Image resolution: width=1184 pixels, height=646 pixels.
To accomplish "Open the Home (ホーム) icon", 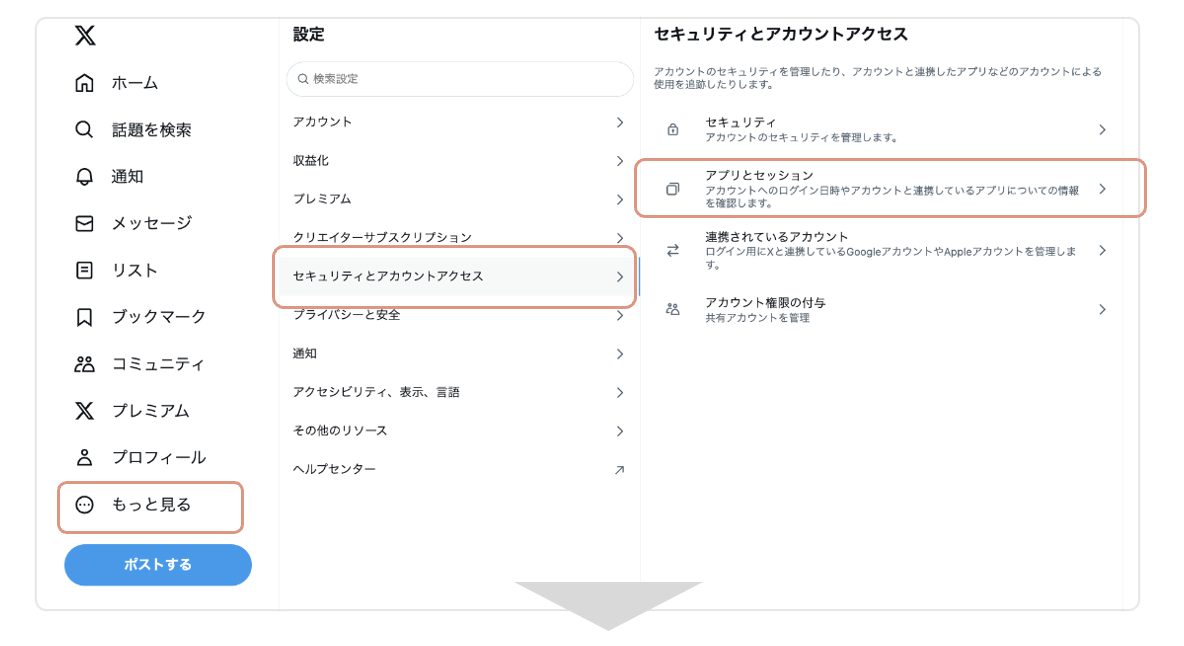I will [x=85, y=83].
